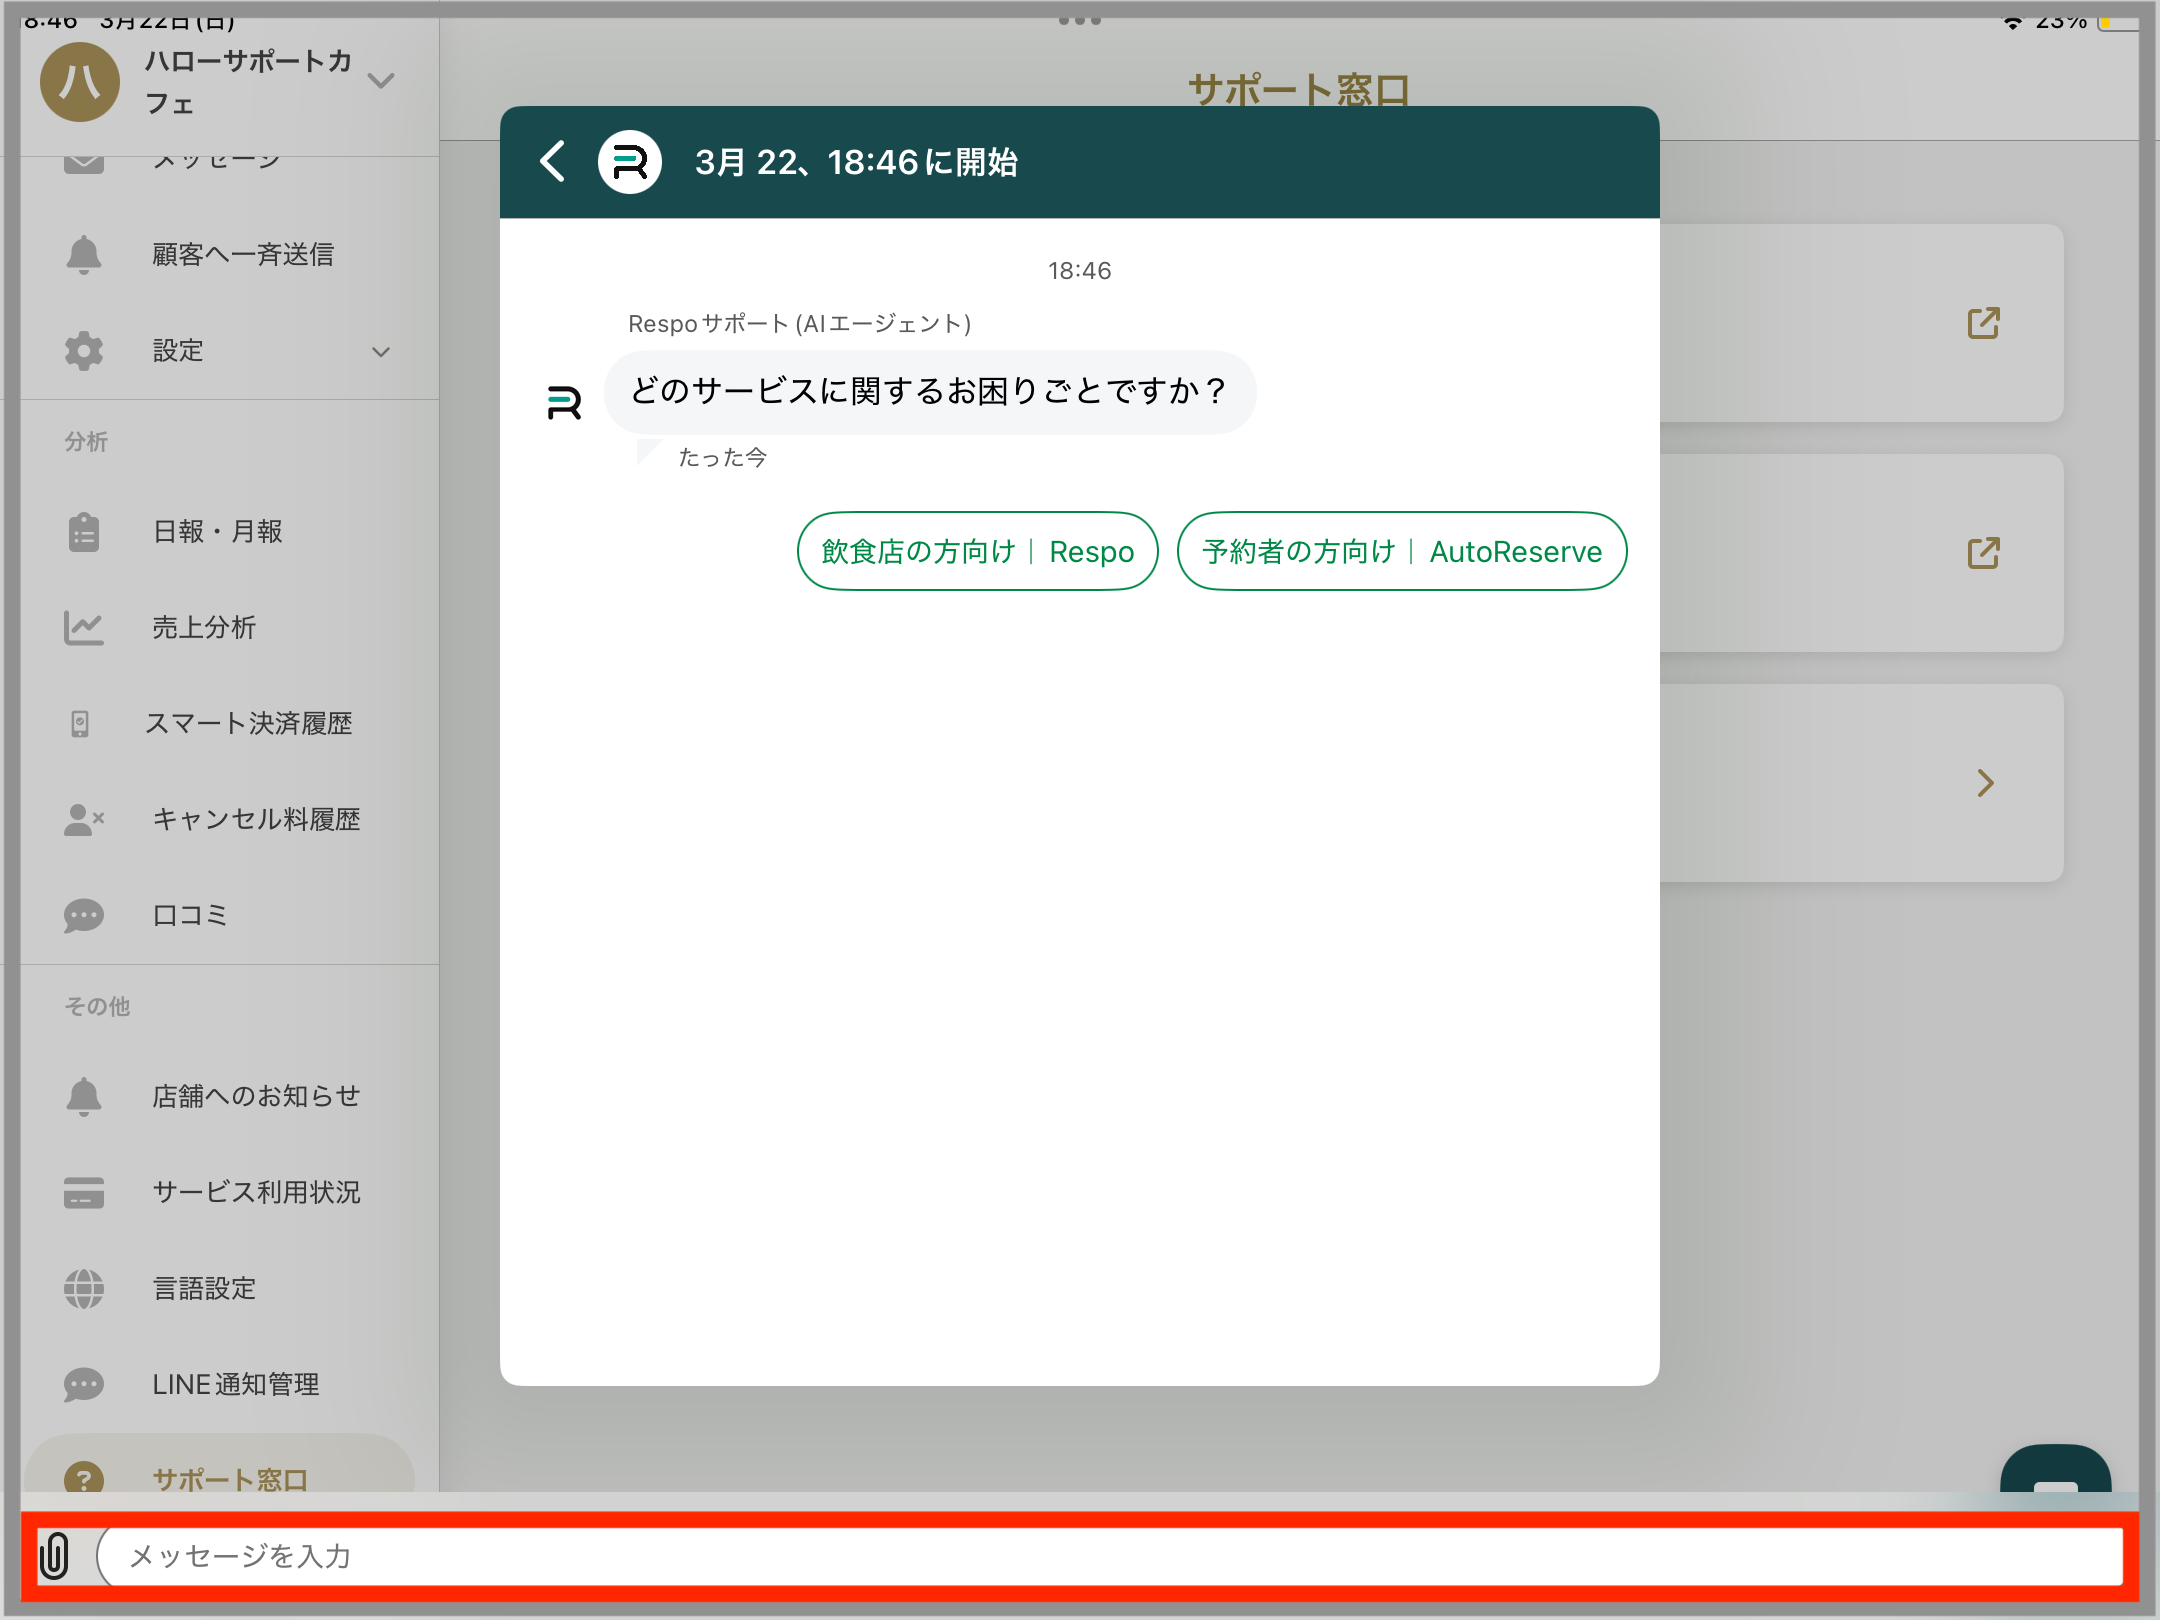The width and height of the screenshot is (2160, 1620).
Task: Click the メッセージを入力 text field
Action: click(1110, 1556)
